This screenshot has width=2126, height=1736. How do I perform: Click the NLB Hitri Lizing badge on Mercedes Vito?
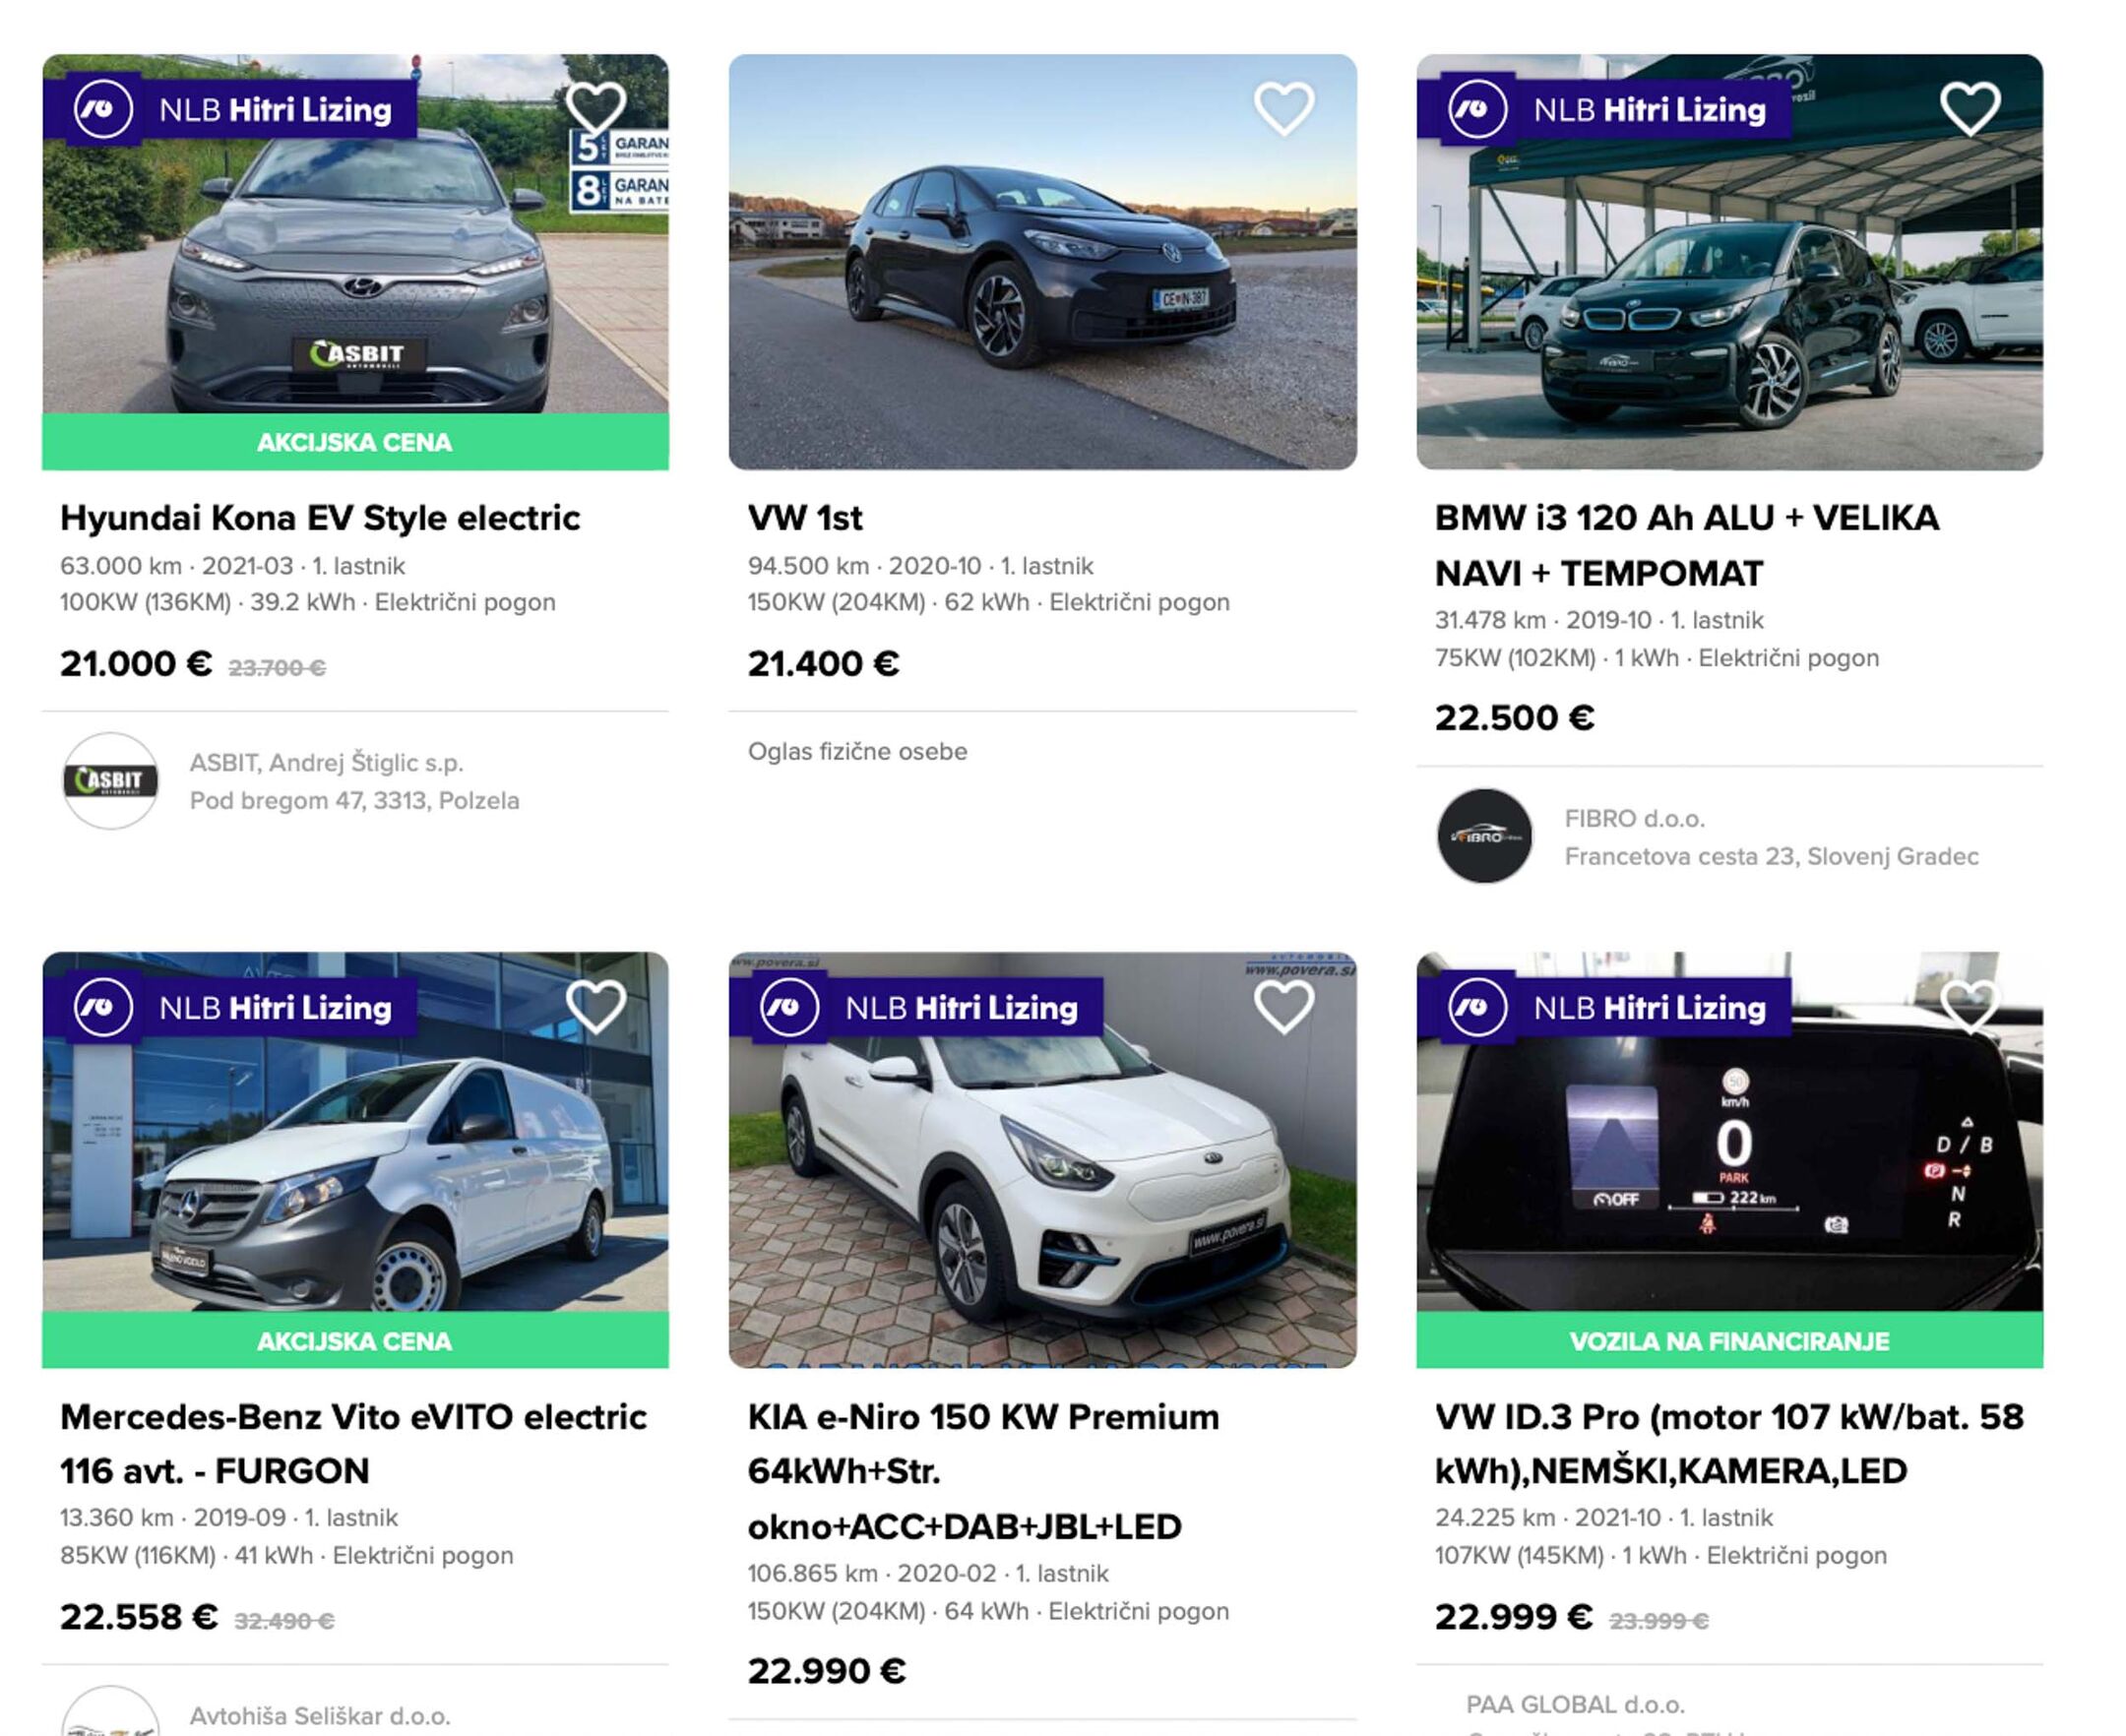click(232, 1008)
